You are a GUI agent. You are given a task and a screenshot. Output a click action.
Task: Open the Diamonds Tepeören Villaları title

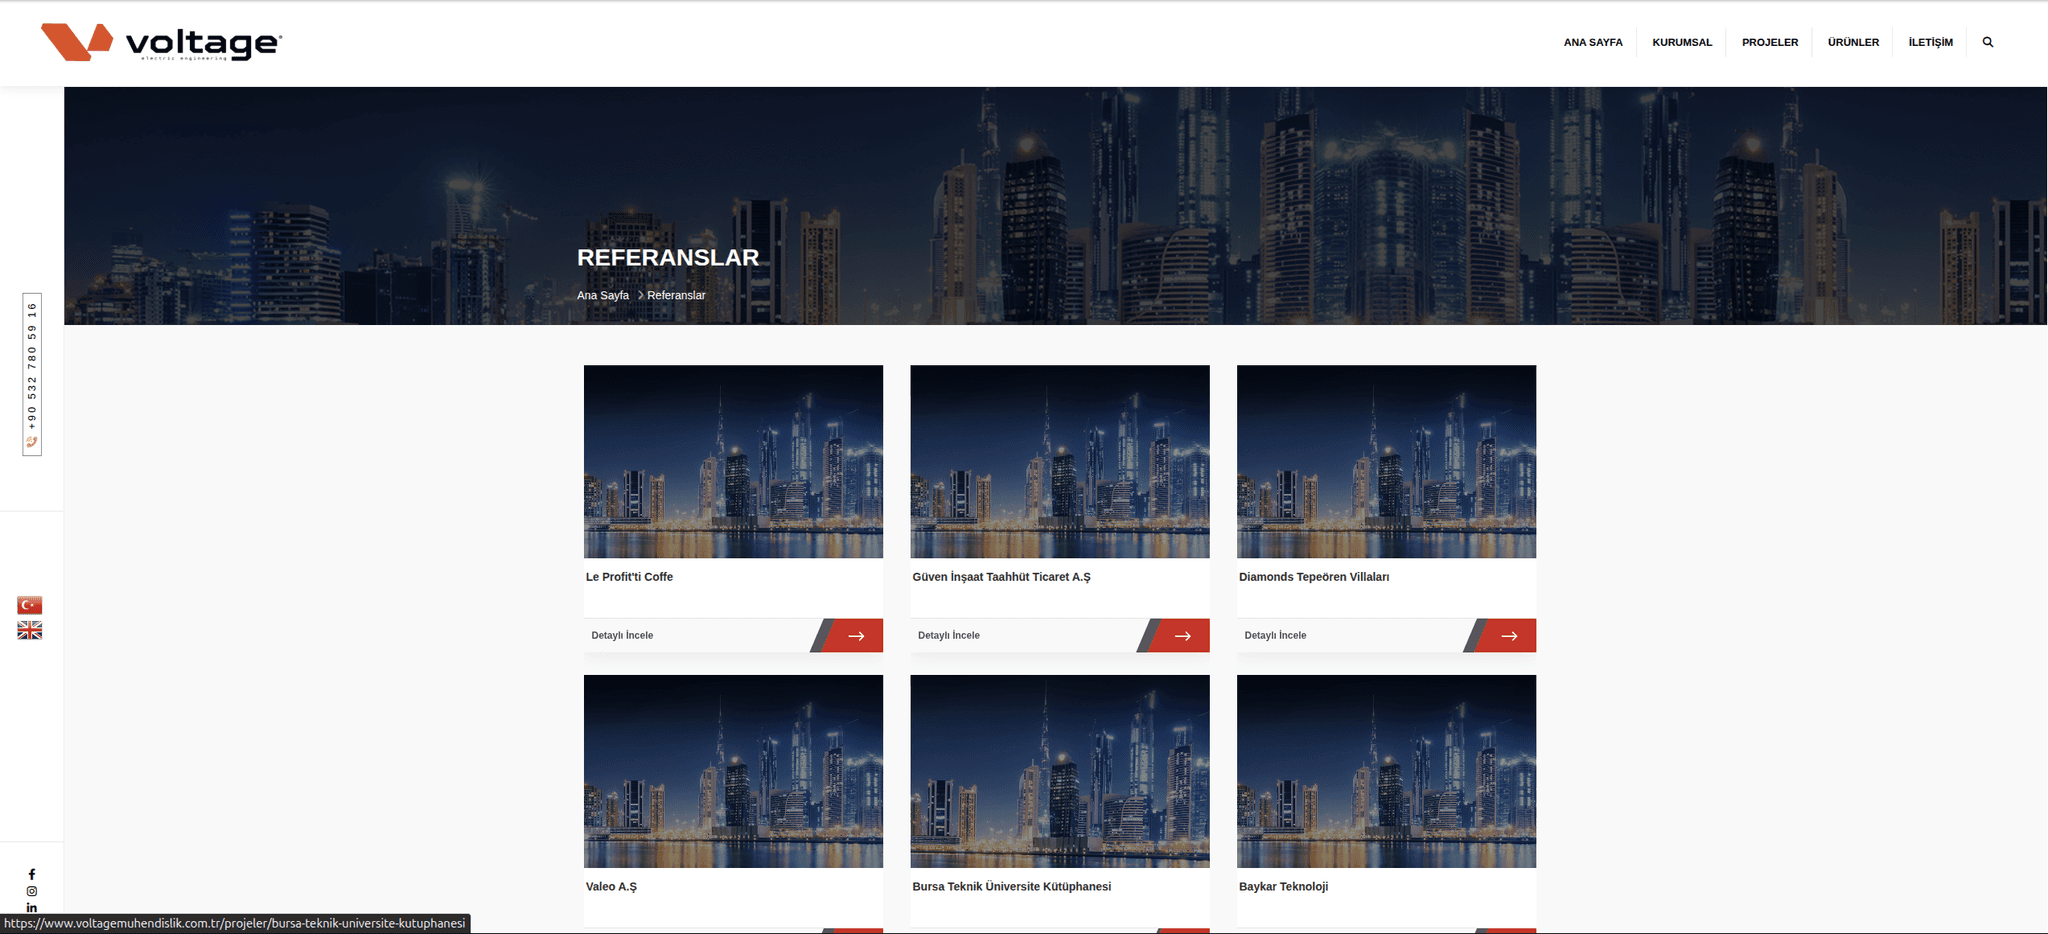(x=1314, y=577)
